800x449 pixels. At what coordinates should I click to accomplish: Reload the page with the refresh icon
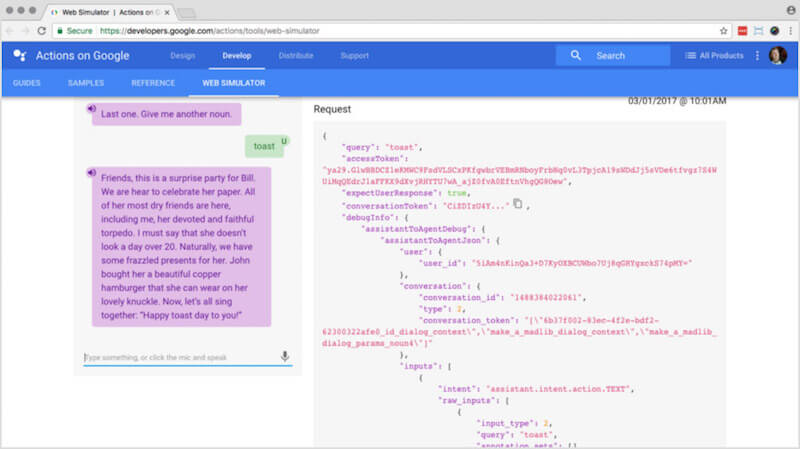(x=42, y=31)
